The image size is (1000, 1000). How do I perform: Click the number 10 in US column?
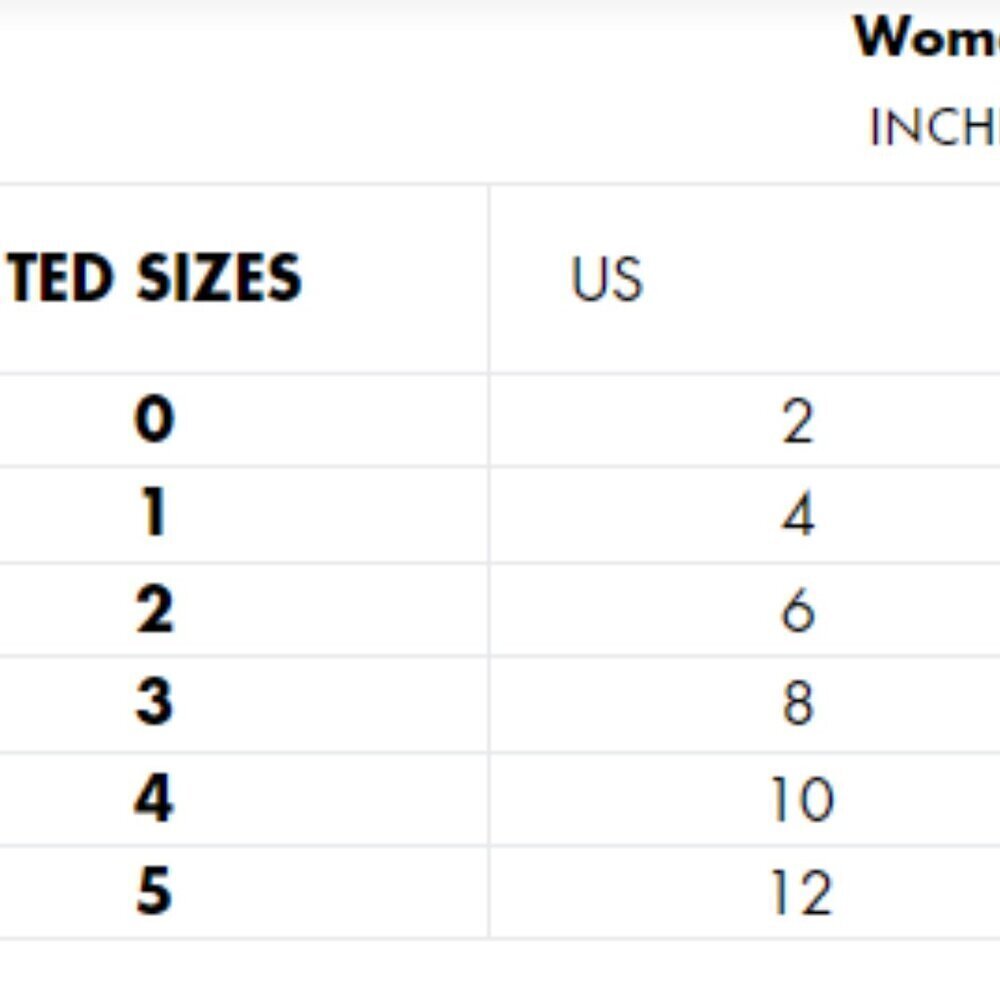(802, 799)
